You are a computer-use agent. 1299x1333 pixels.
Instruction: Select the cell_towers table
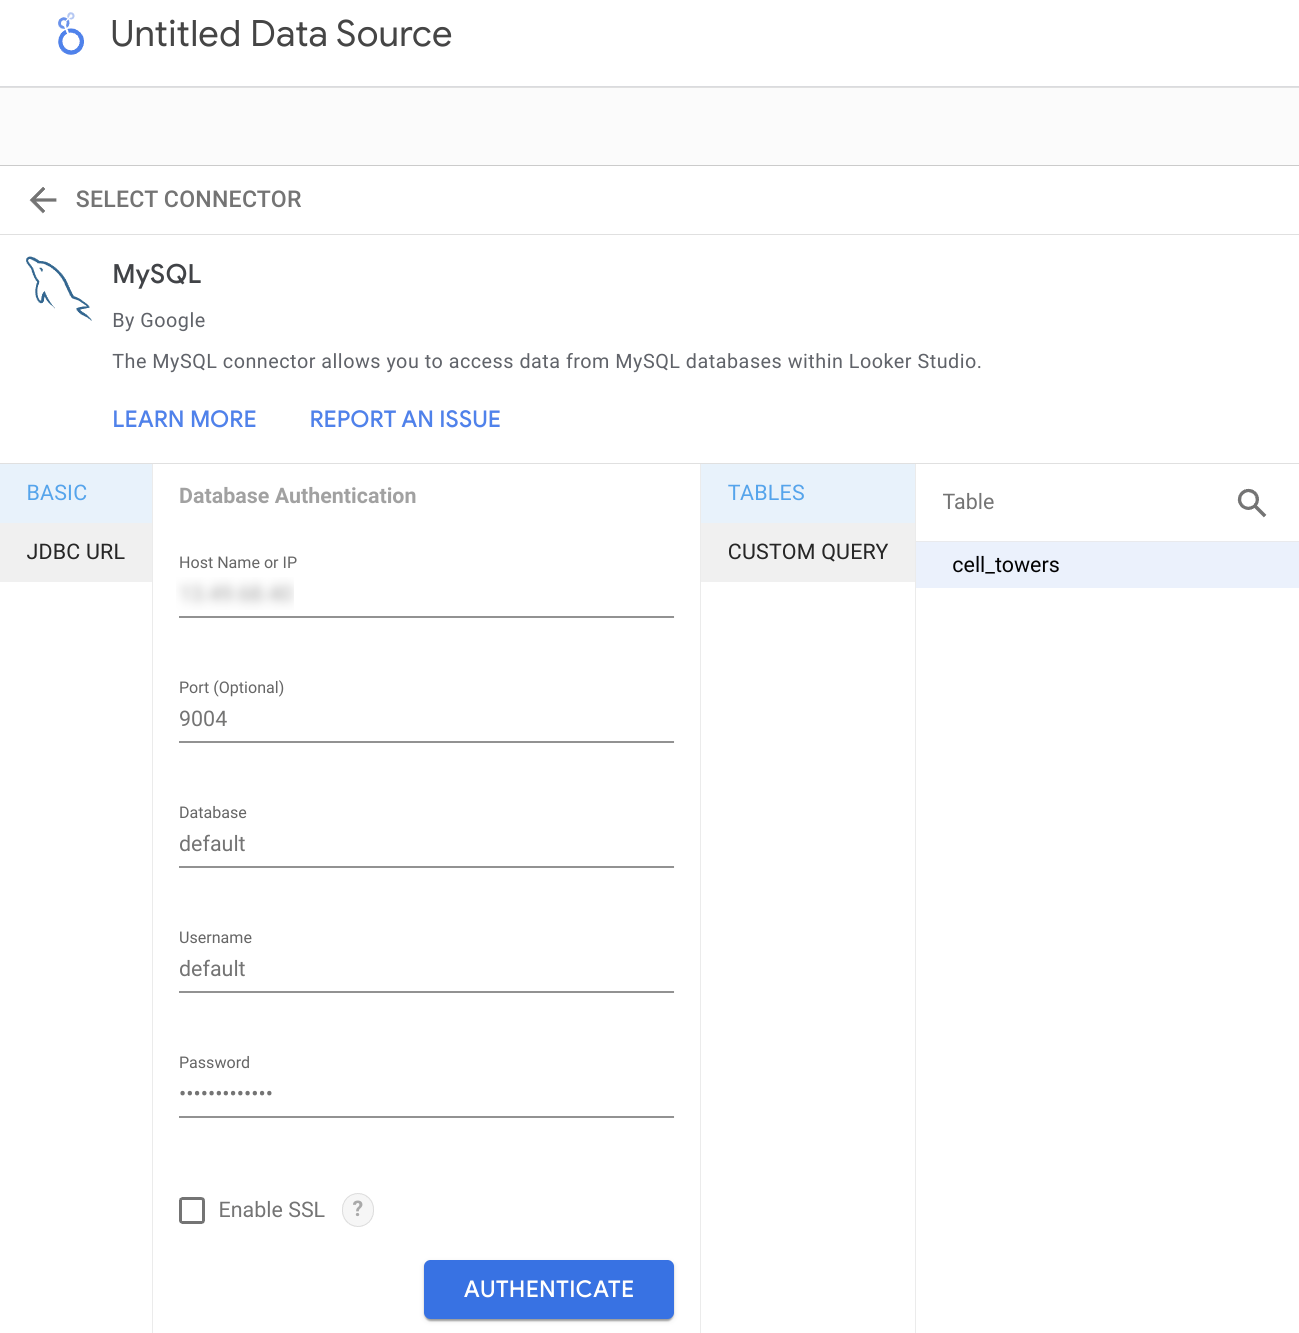tap(1006, 564)
